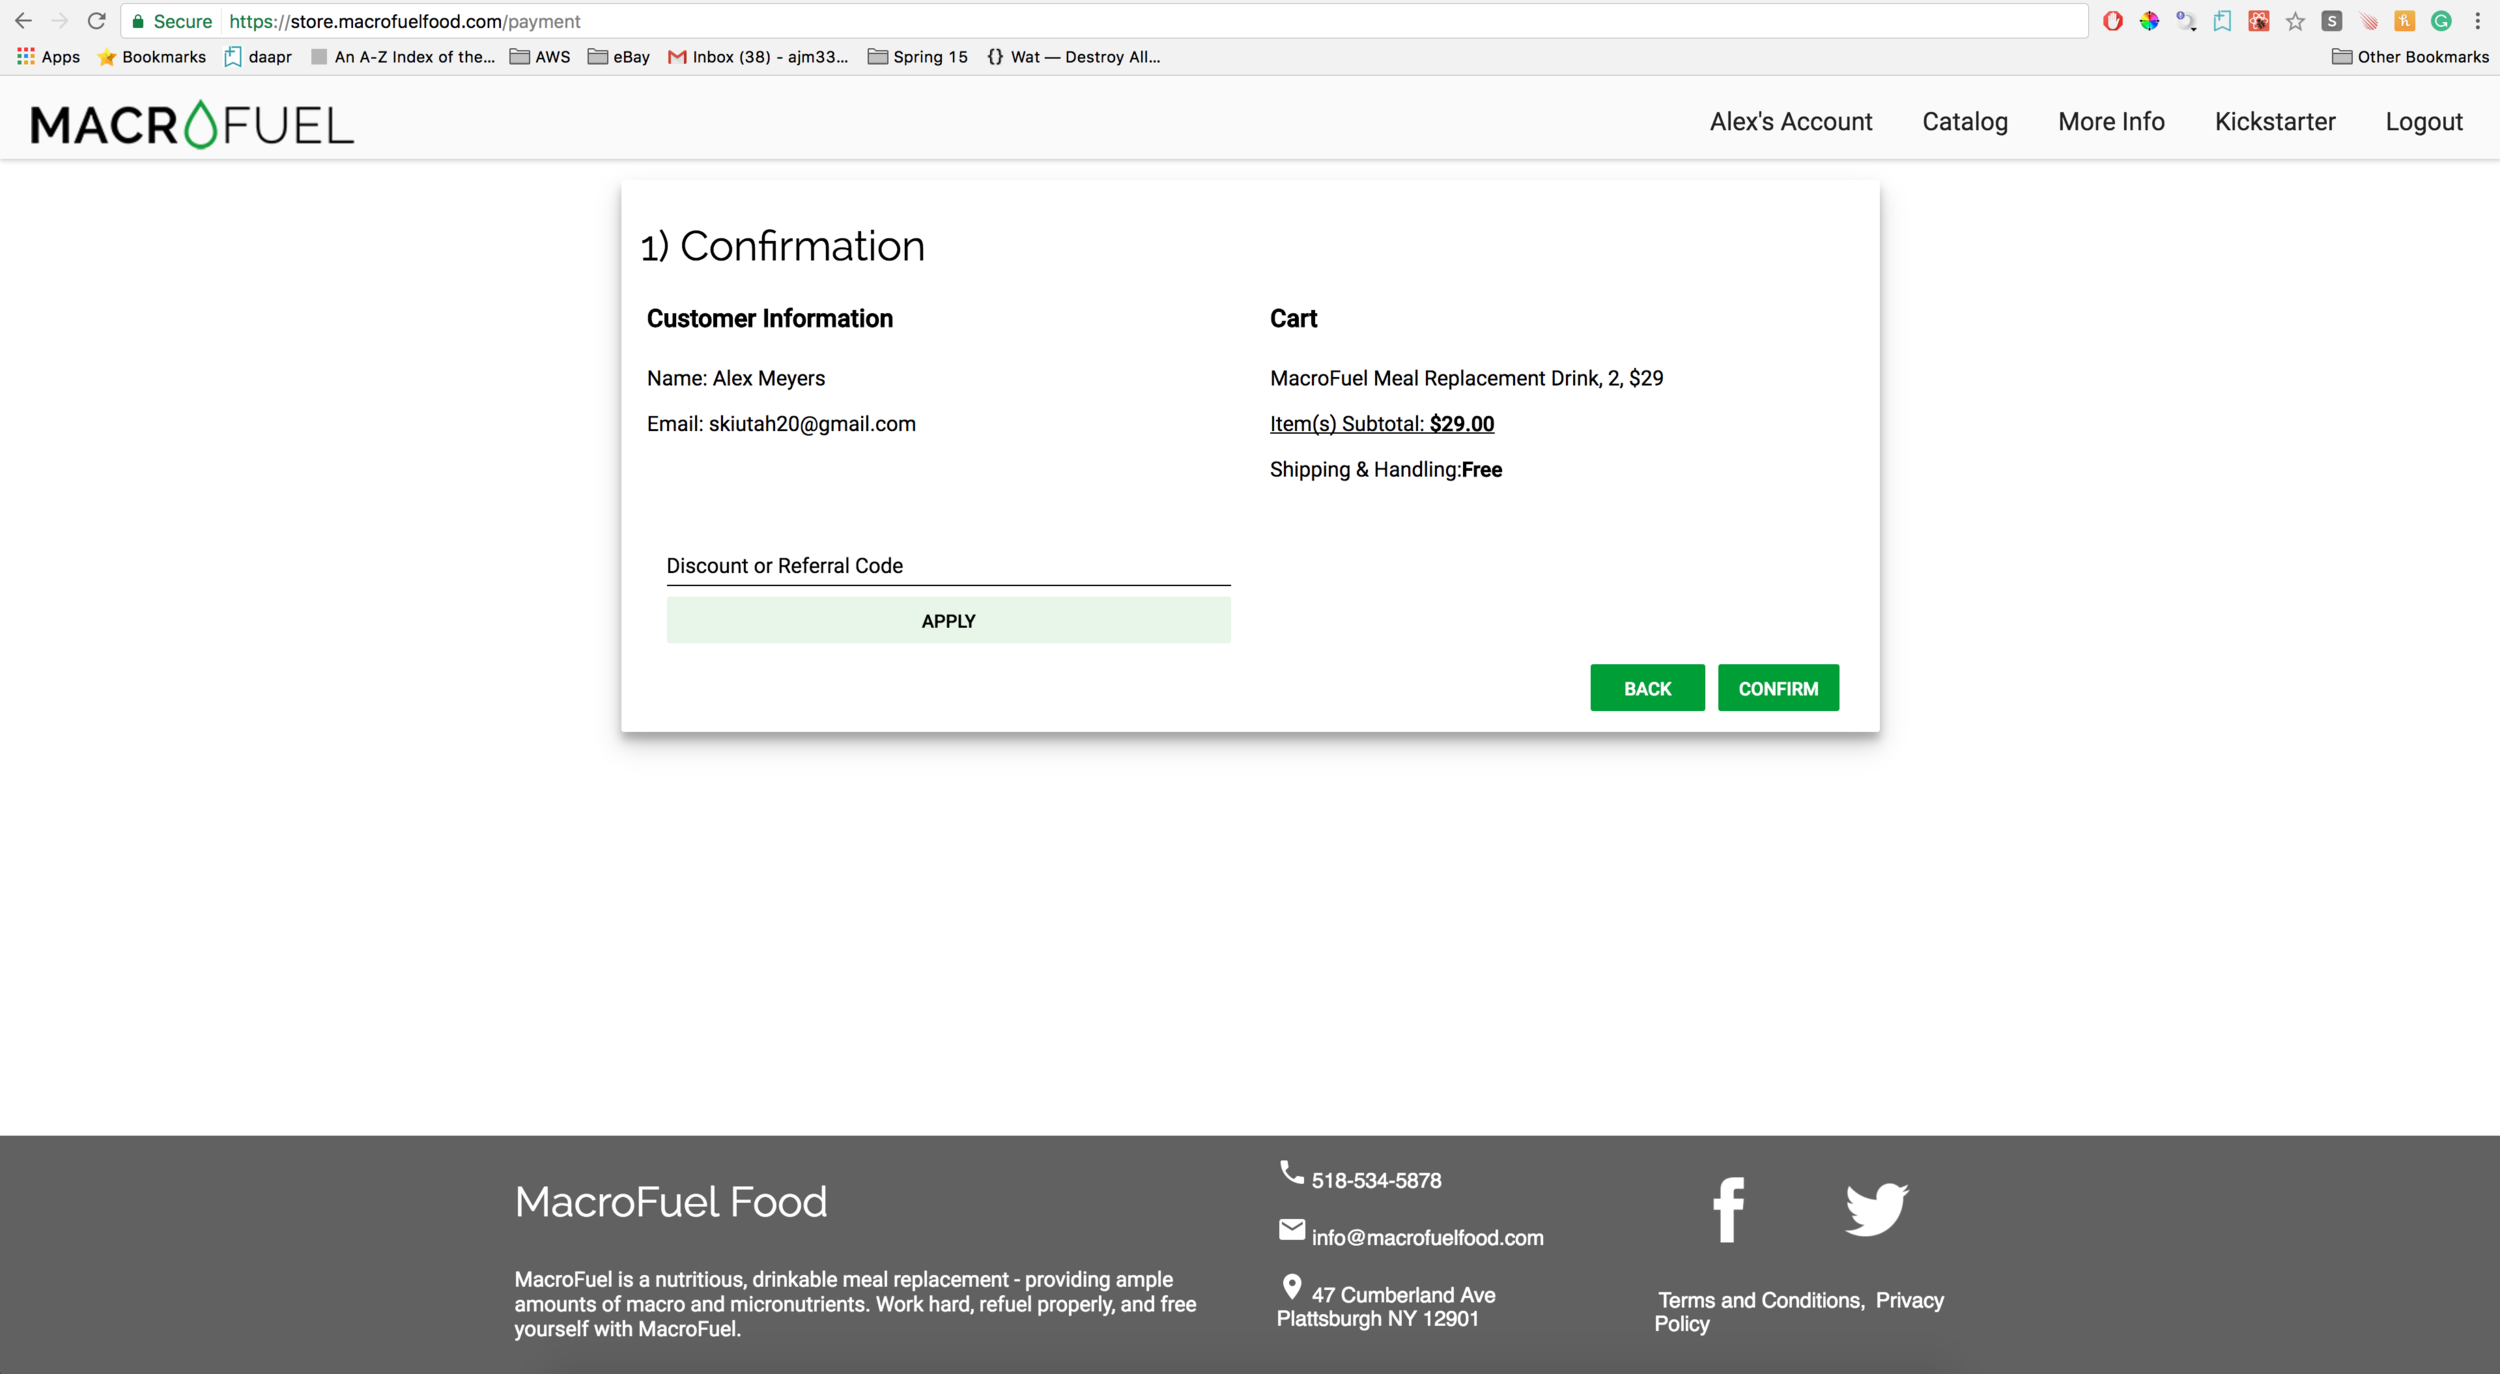This screenshot has width=2500, height=1374.
Task: Click the phone number 518-534-5878
Action: coord(1376,1180)
